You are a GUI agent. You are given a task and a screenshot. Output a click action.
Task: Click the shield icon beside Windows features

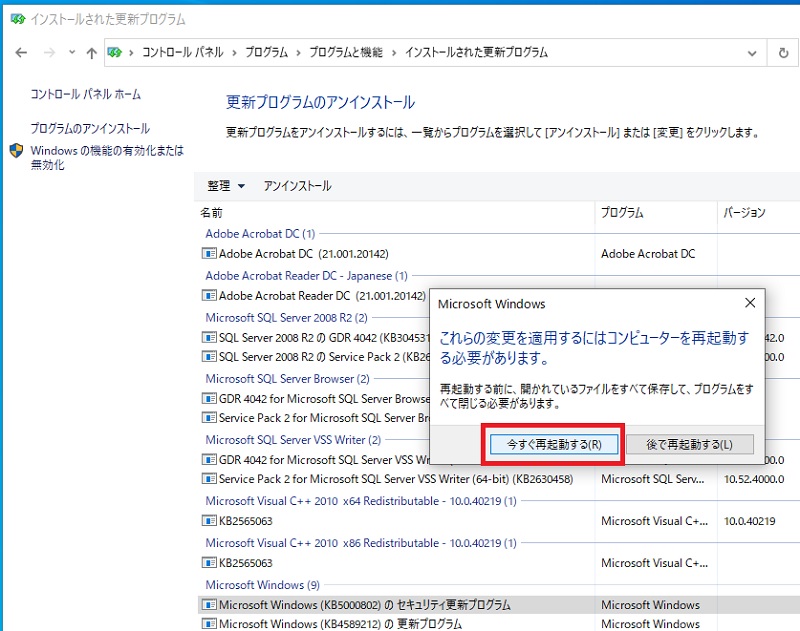click(x=16, y=150)
